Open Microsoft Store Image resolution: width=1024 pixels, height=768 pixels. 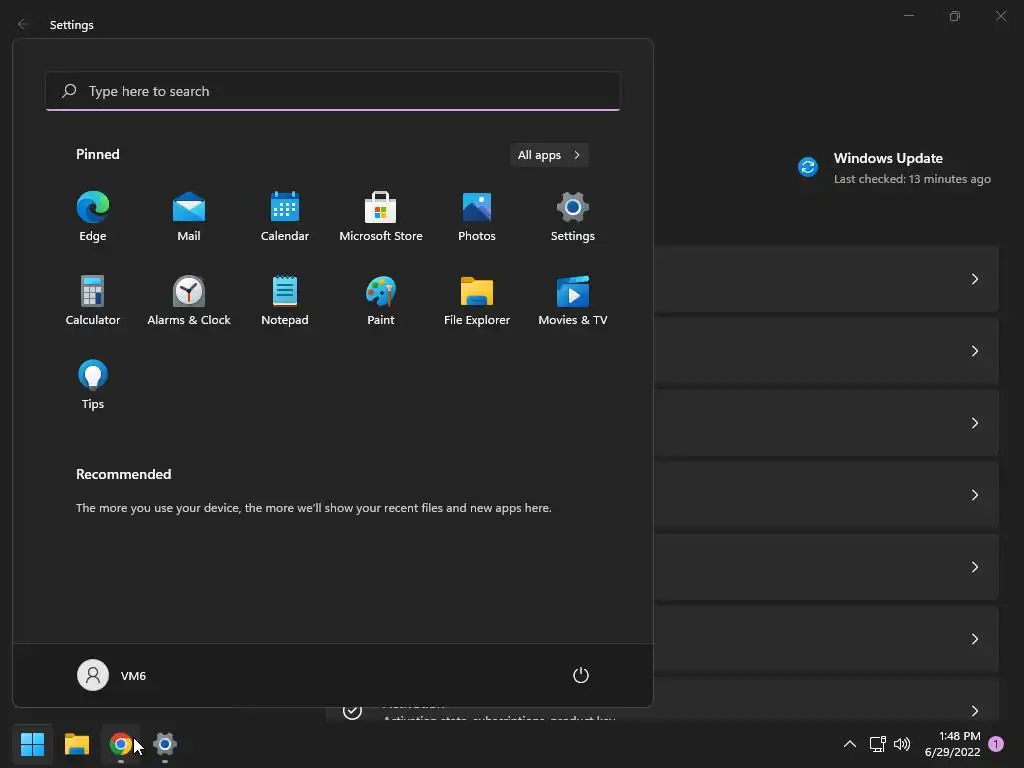(381, 217)
